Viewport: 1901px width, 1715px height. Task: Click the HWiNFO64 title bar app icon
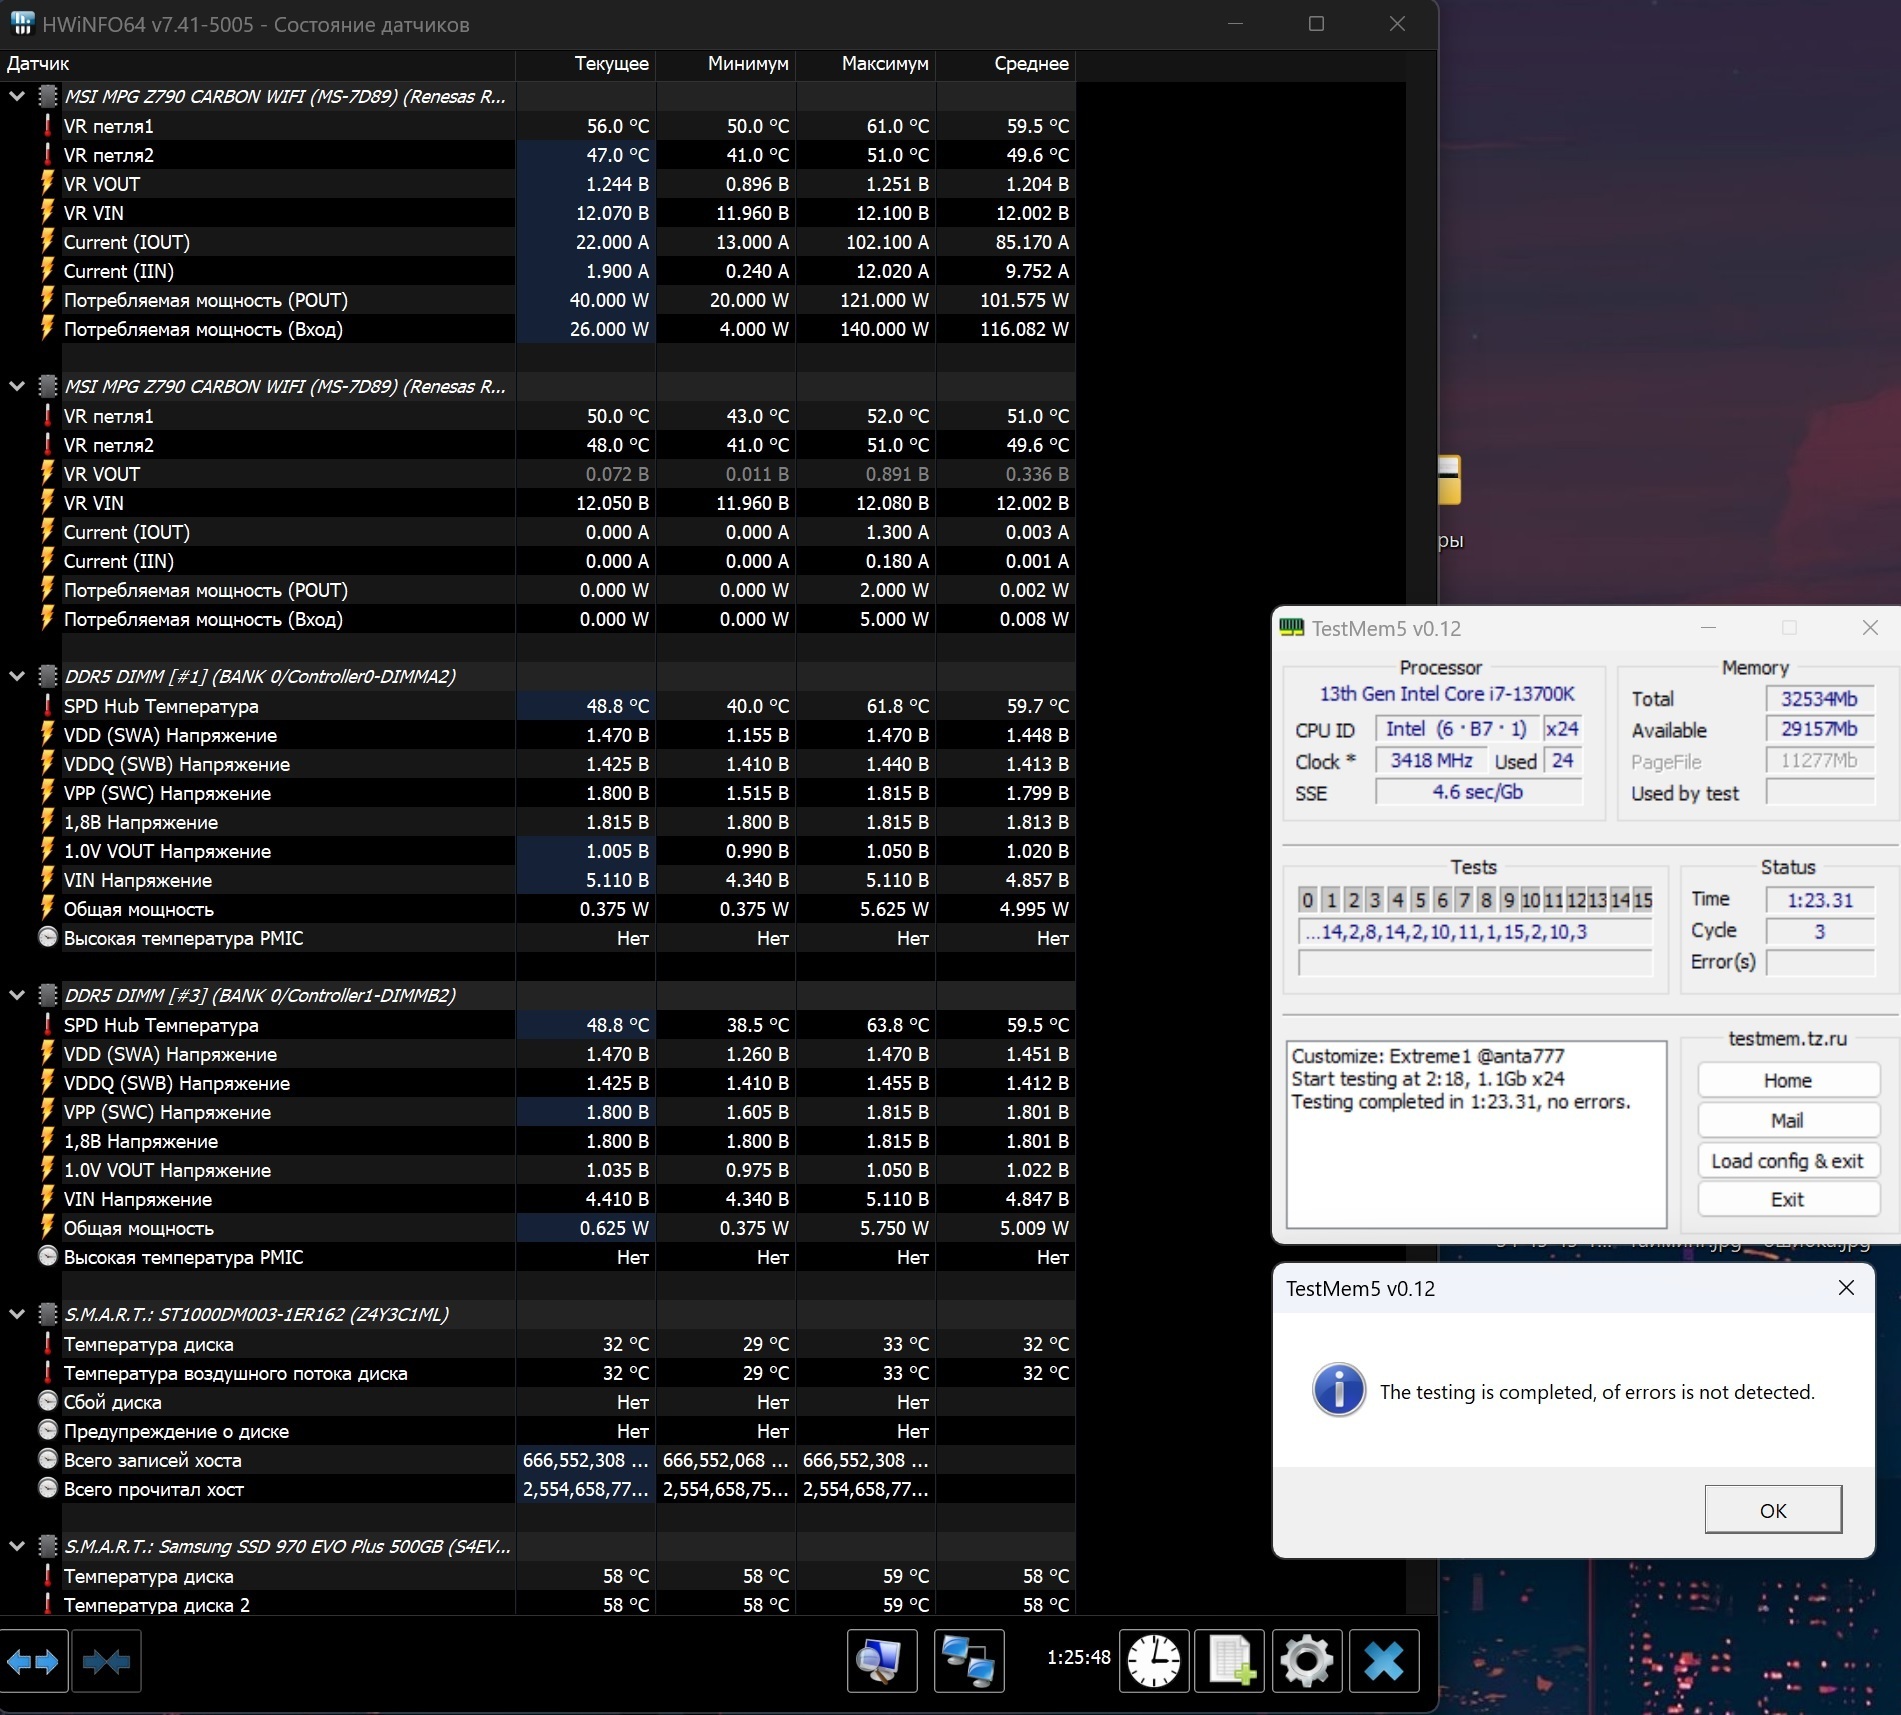[22, 24]
